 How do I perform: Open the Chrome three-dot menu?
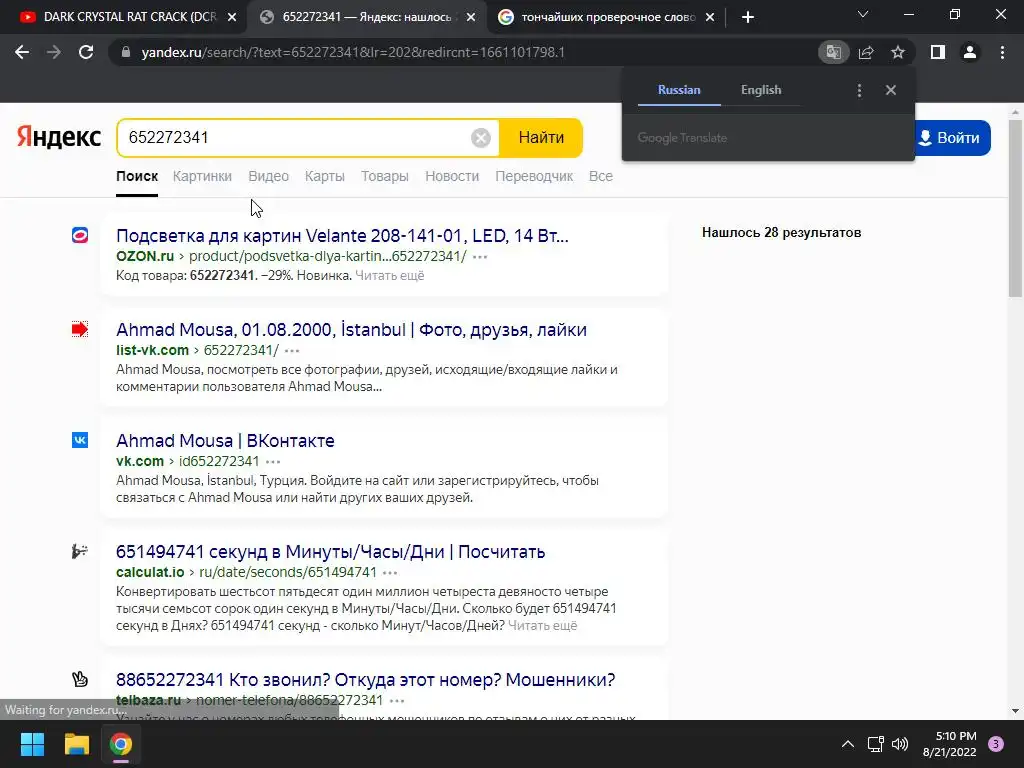coord(1002,52)
